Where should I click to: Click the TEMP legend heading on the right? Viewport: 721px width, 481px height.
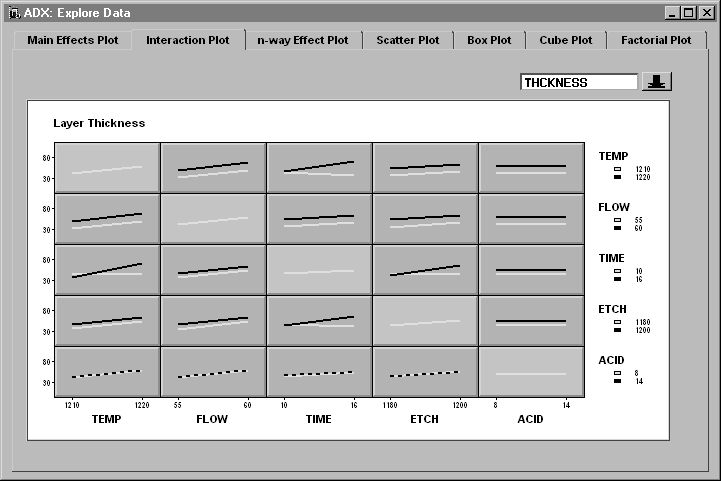pyautogui.click(x=613, y=156)
